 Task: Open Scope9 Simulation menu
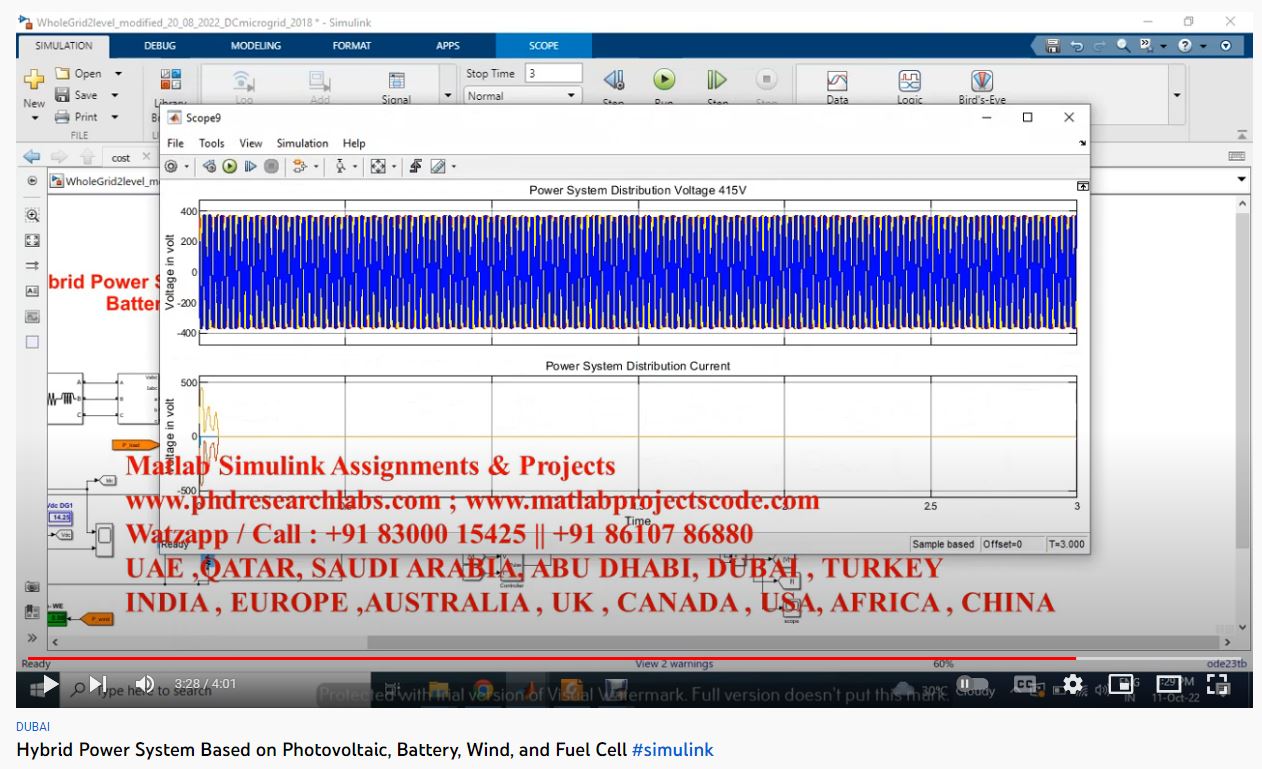pos(302,143)
